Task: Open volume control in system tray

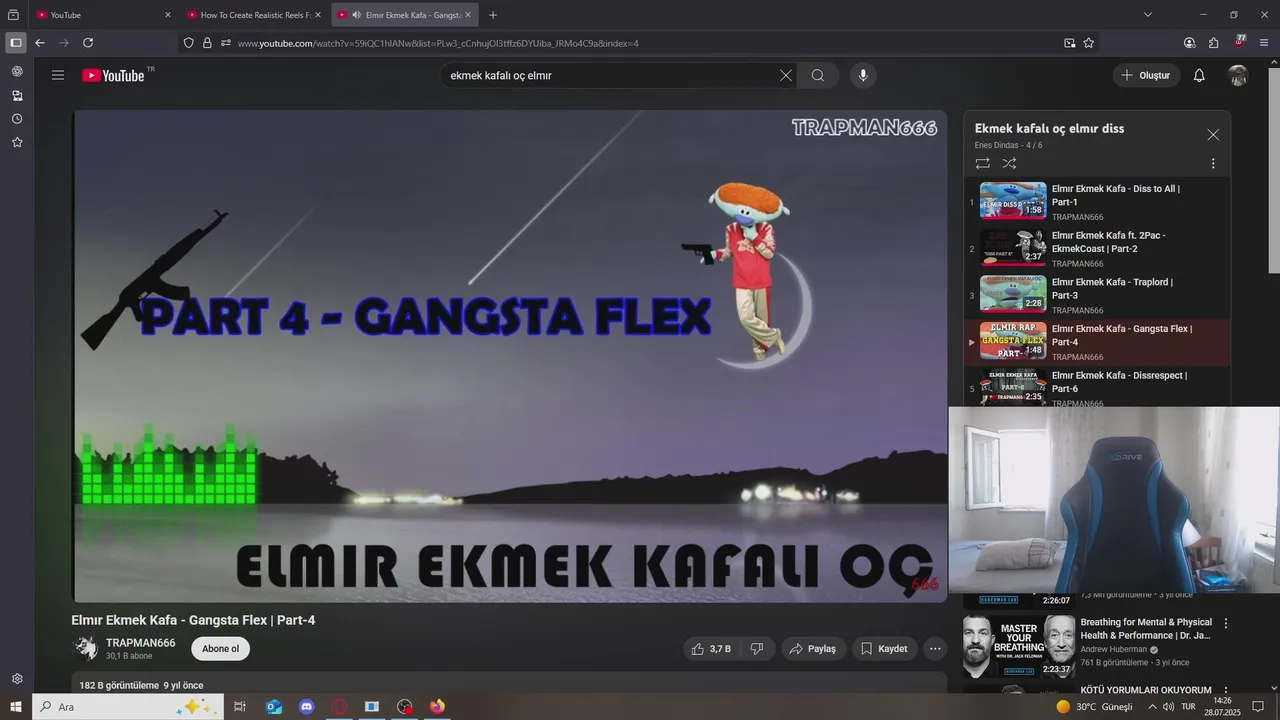Action: coord(1167,707)
